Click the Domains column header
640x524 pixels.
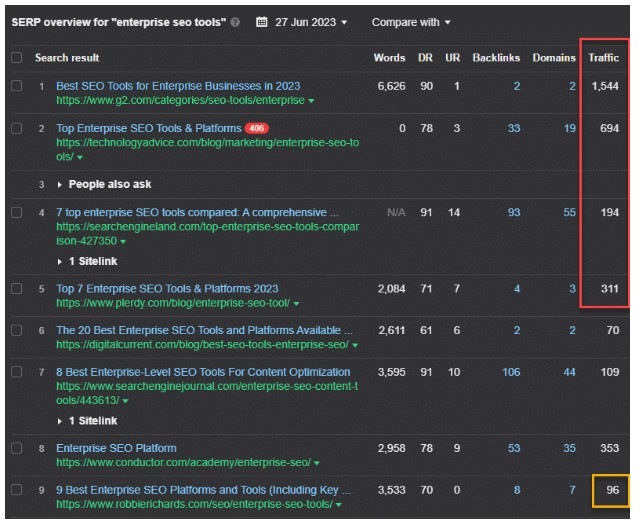tap(554, 58)
